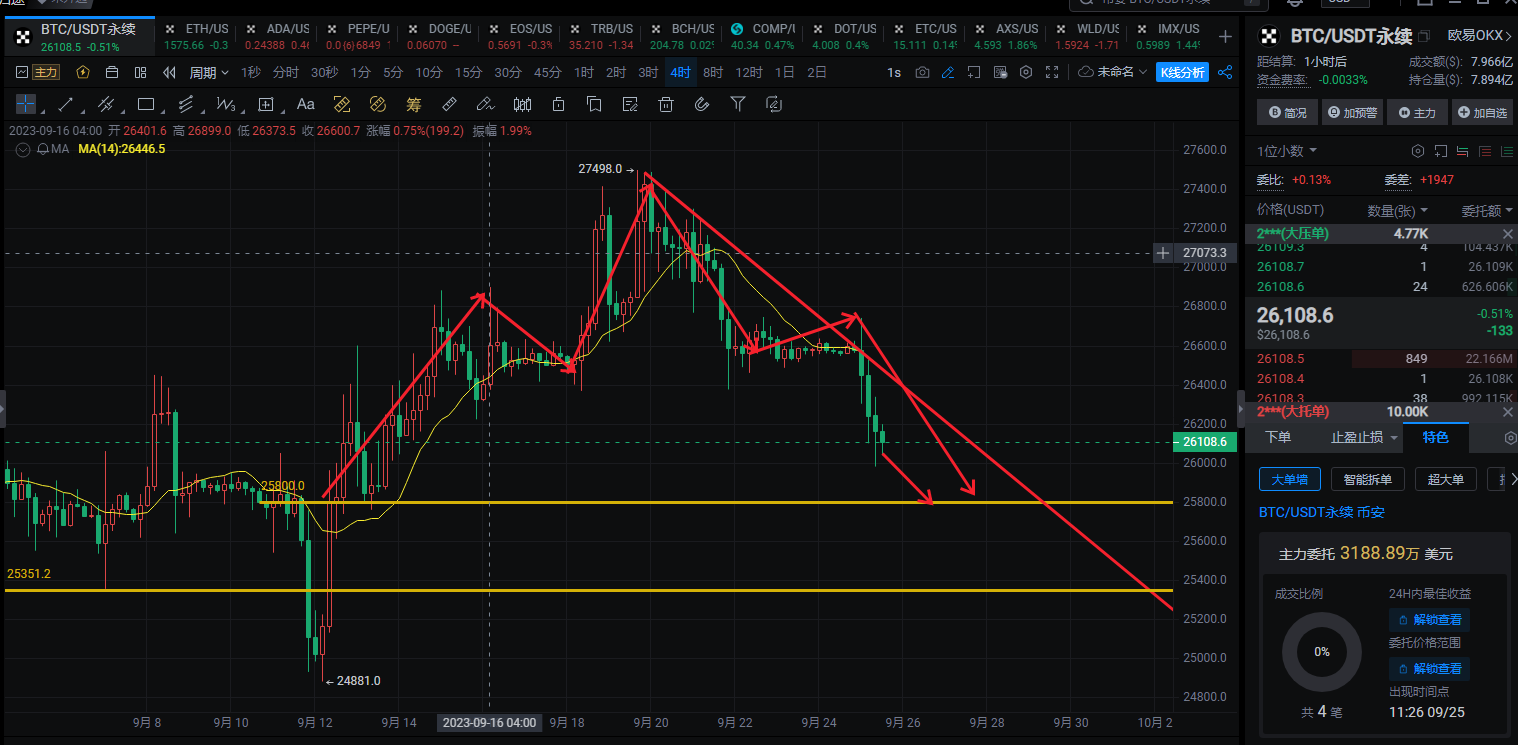Click the share icon beside K线分析

[1225, 72]
